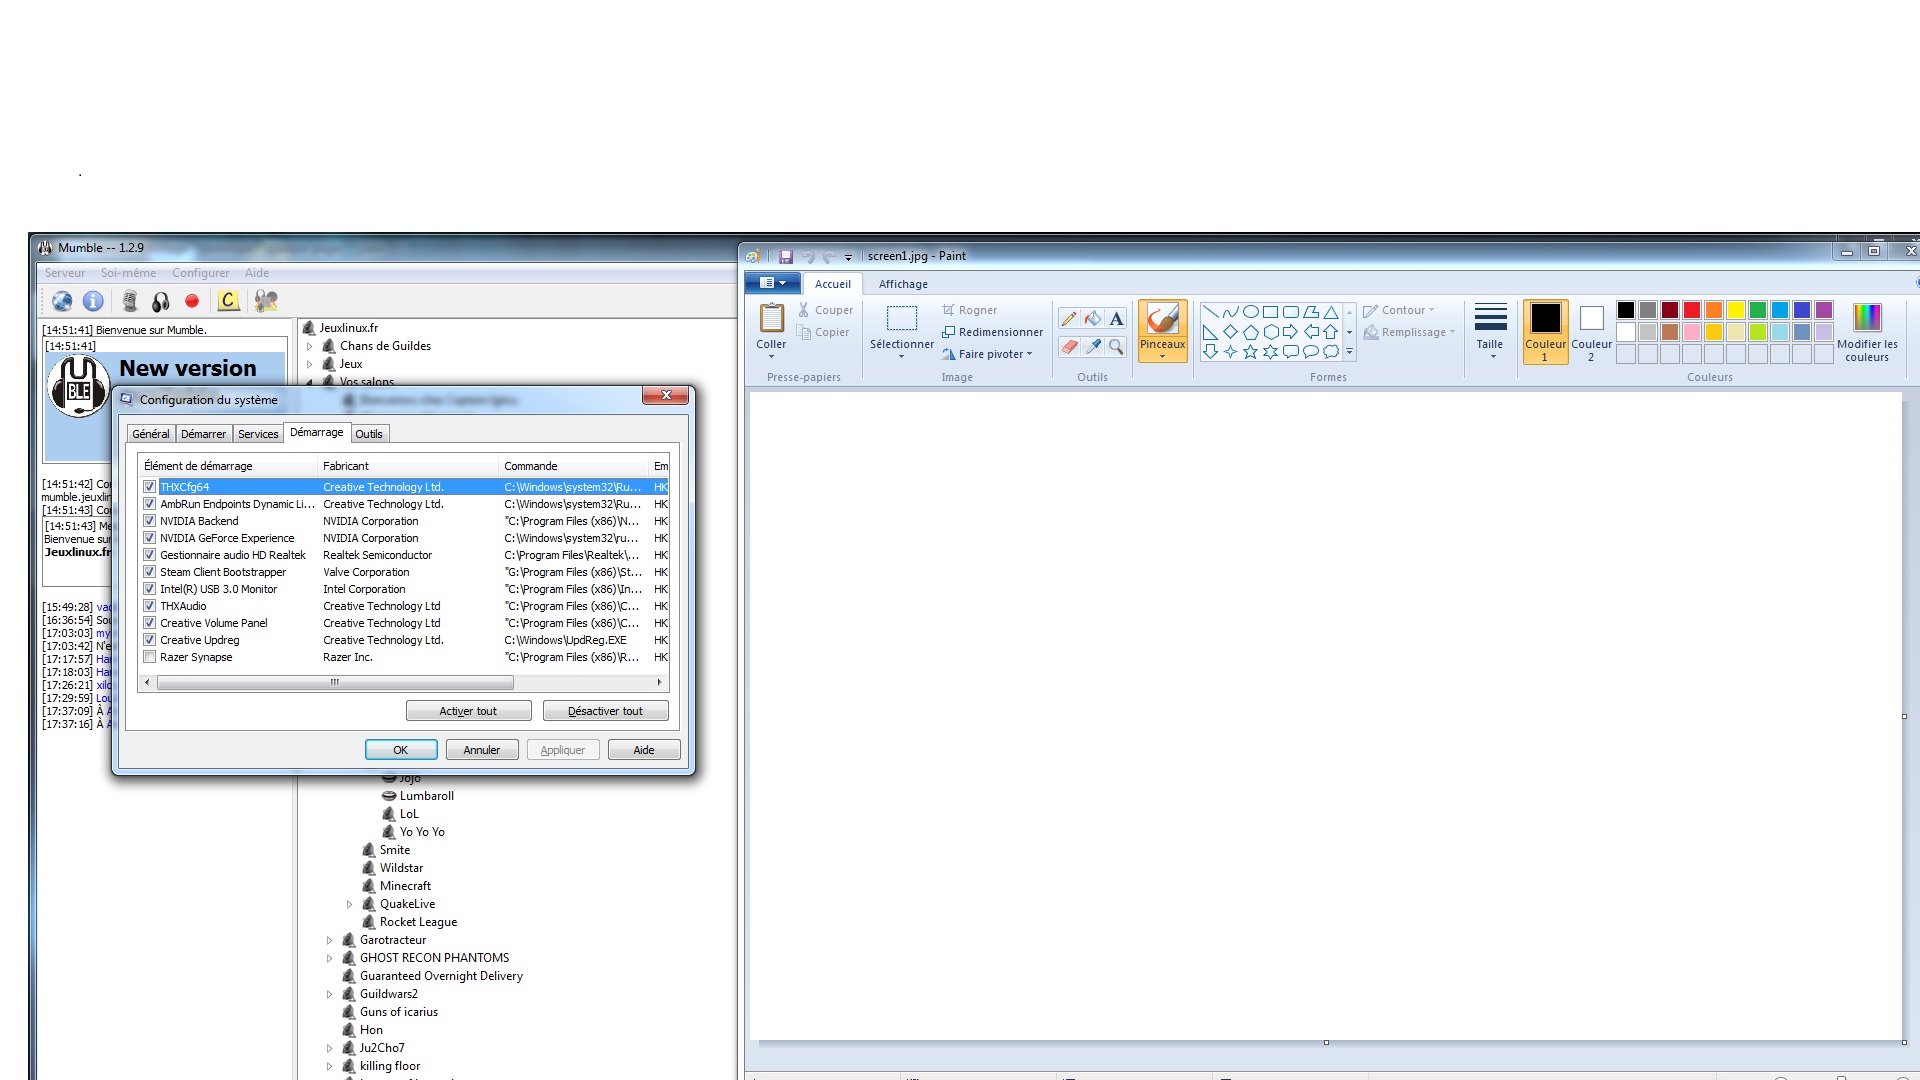Open the Affichage ribbon tab in Paint
1920x1080 pixels.
pyautogui.click(x=903, y=284)
